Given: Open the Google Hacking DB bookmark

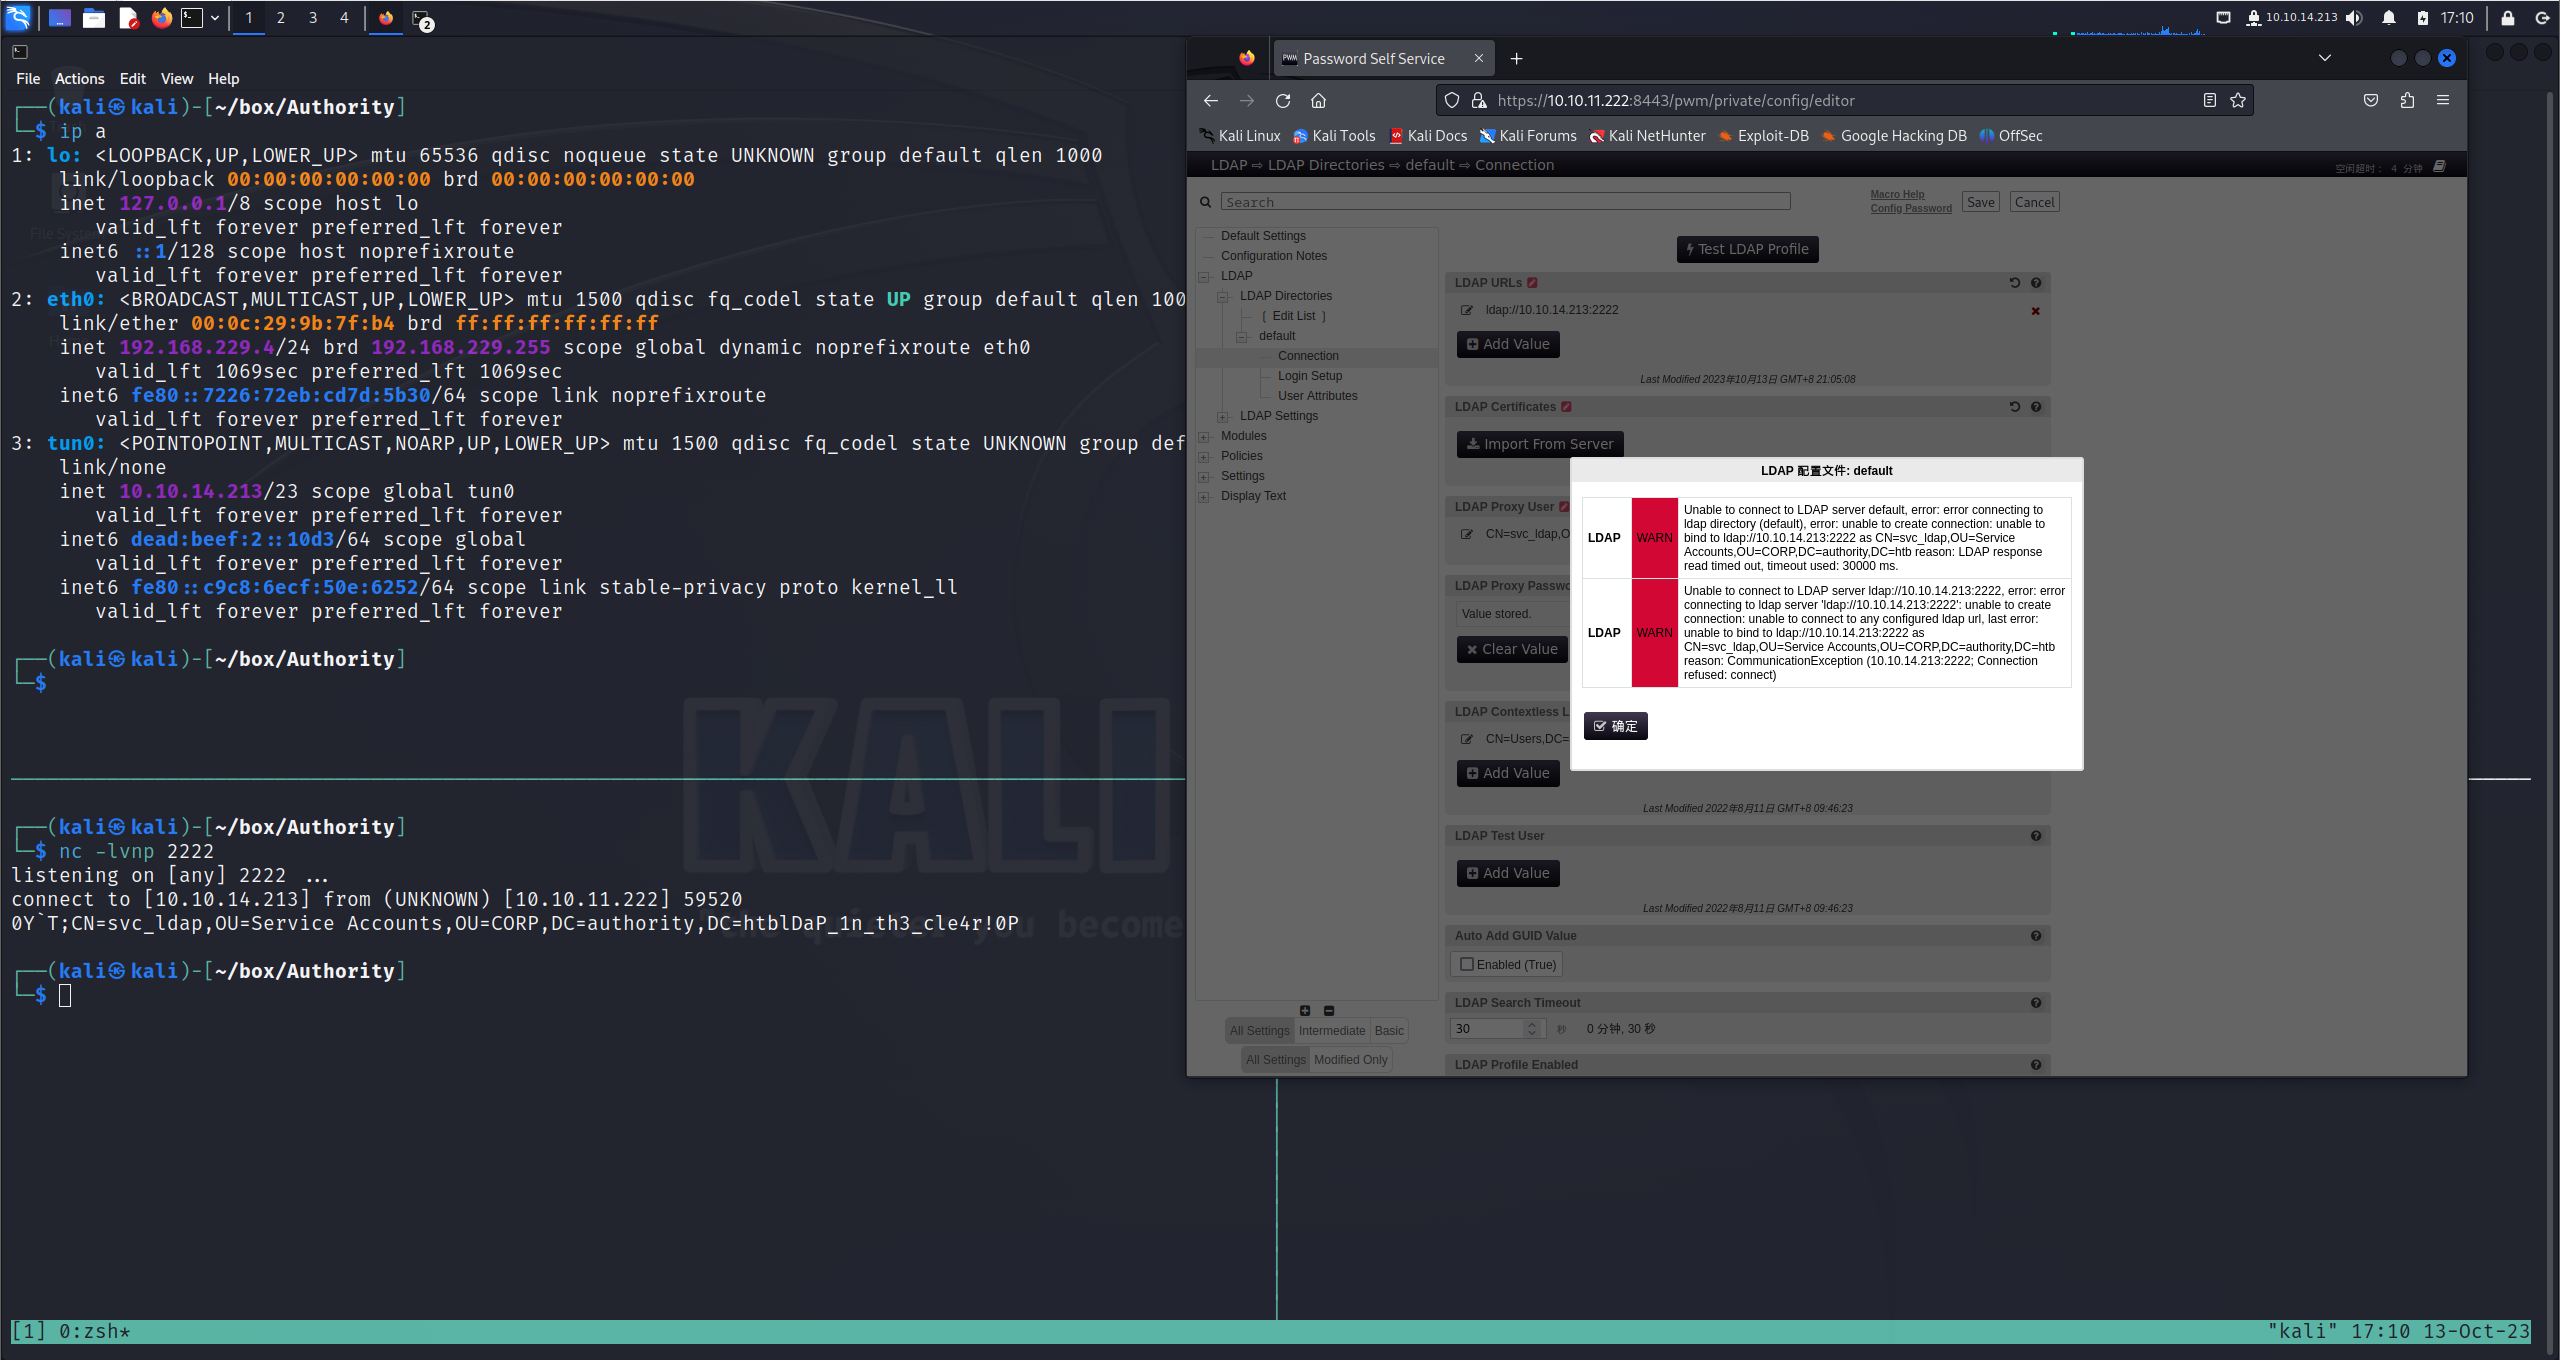Looking at the screenshot, I should point(1894,136).
